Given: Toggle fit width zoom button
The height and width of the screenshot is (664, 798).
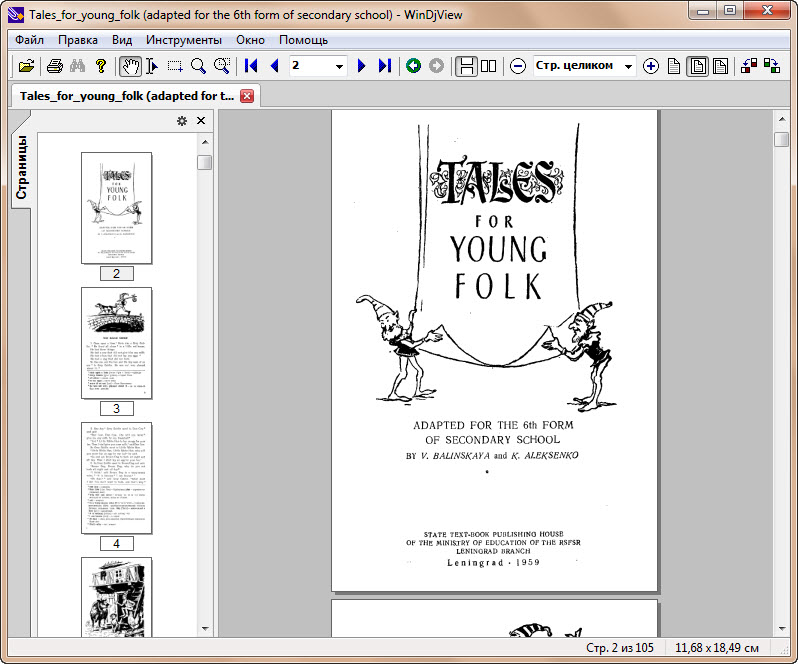Looking at the screenshot, I should pos(720,66).
